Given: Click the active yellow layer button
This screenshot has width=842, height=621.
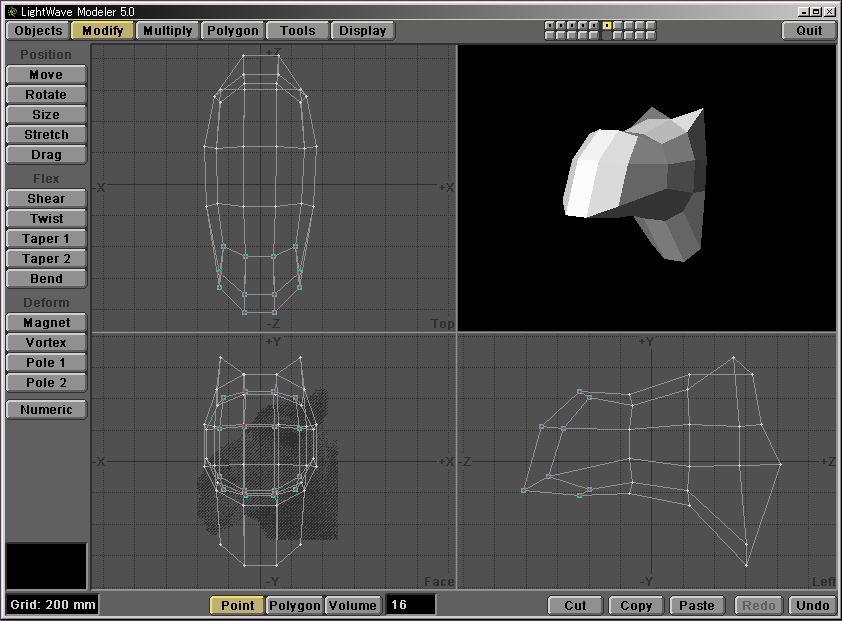Looking at the screenshot, I should 606,25.
